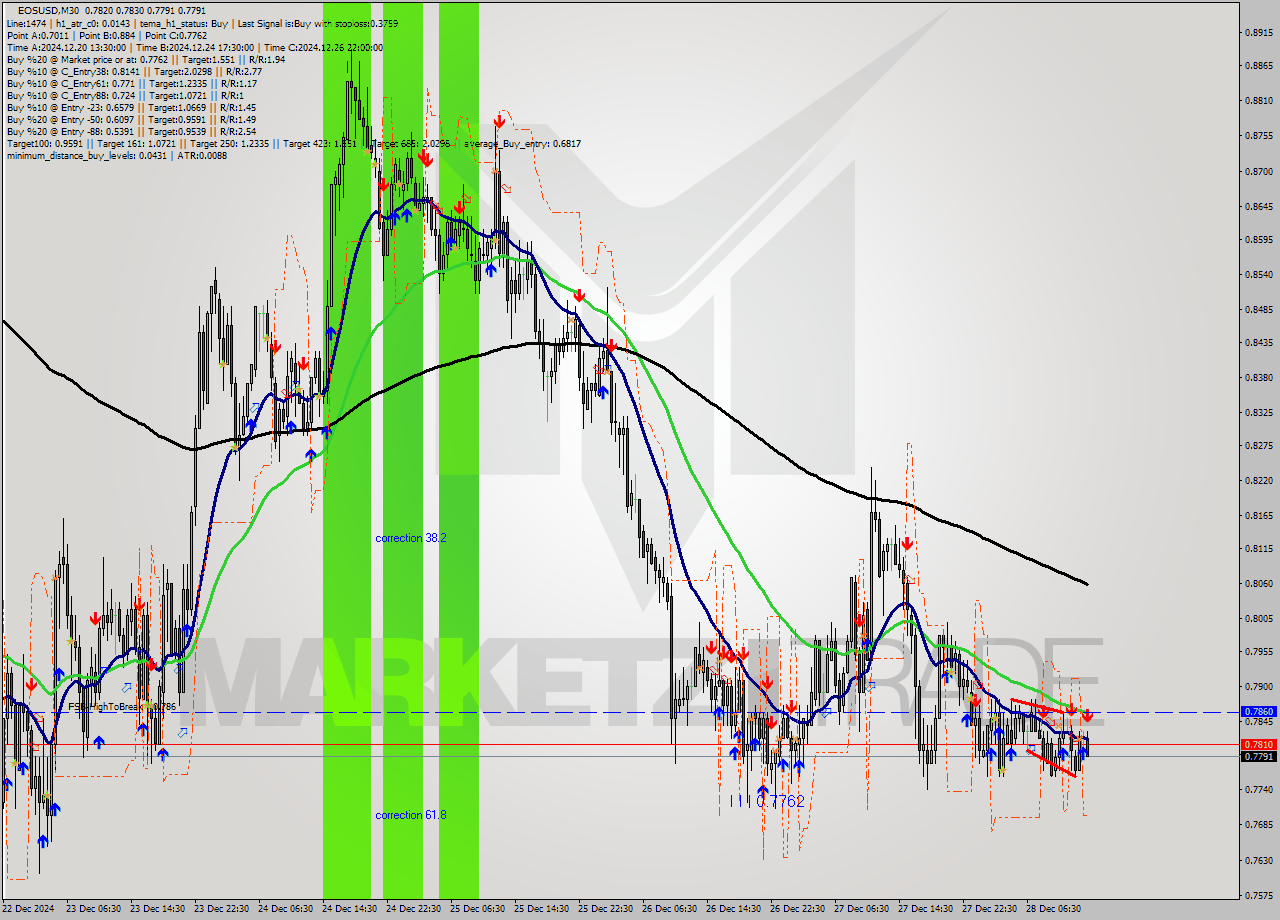Click the 'Entry -23: 0.6579' line
This screenshot has width=1280, height=920.
coord(131,107)
